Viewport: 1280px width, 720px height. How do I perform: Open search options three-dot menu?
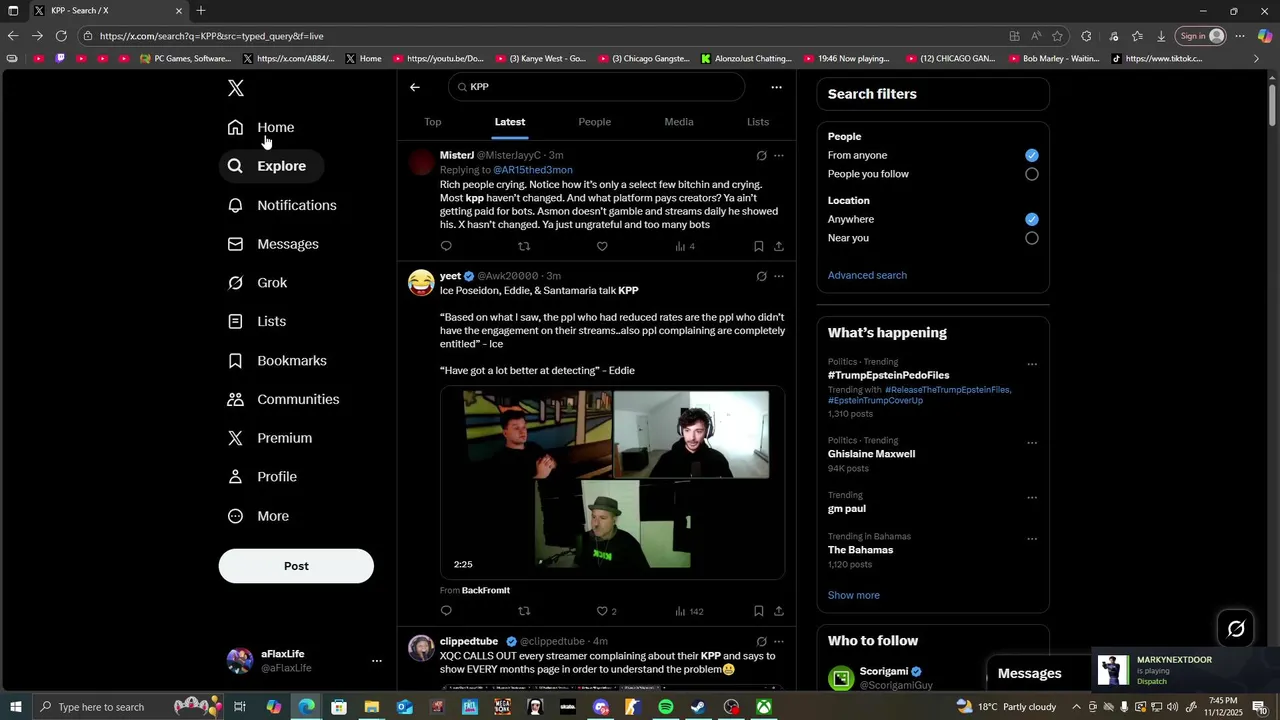[x=776, y=87]
